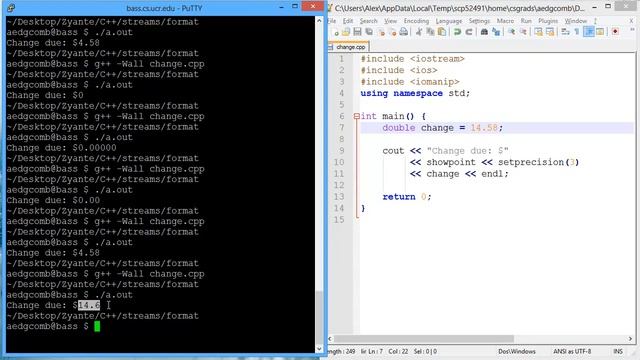Click "#include <iomanip>" line
Image resolution: width=640 pixels, height=360 pixels.
(410, 82)
